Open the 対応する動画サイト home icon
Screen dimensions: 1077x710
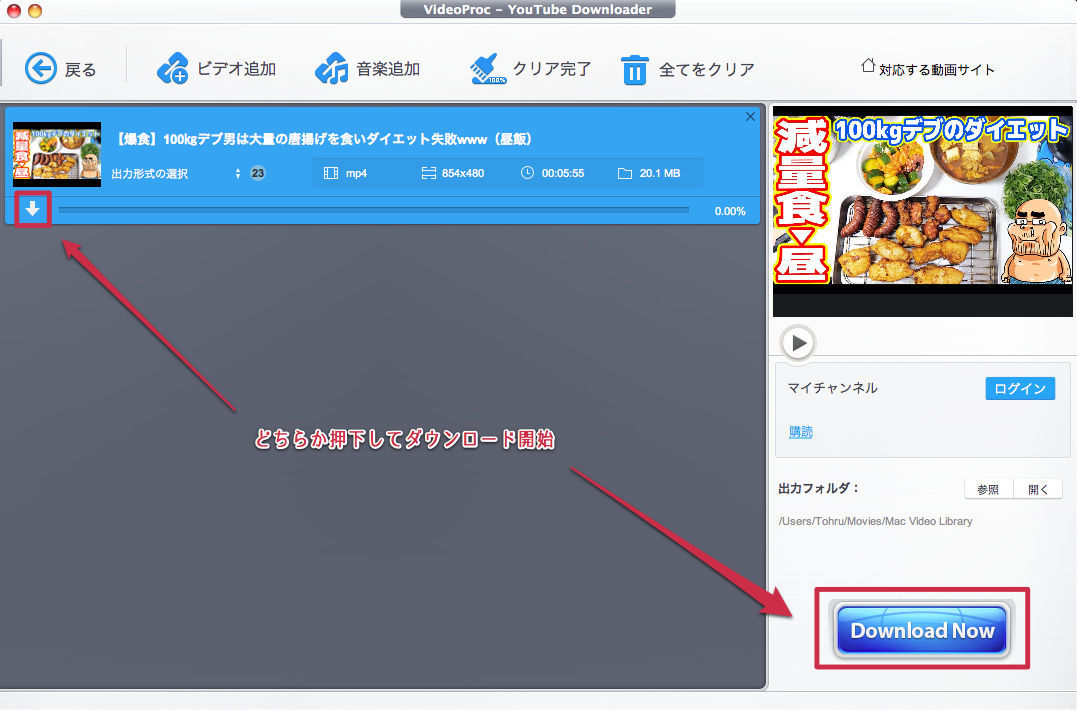click(x=868, y=66)
